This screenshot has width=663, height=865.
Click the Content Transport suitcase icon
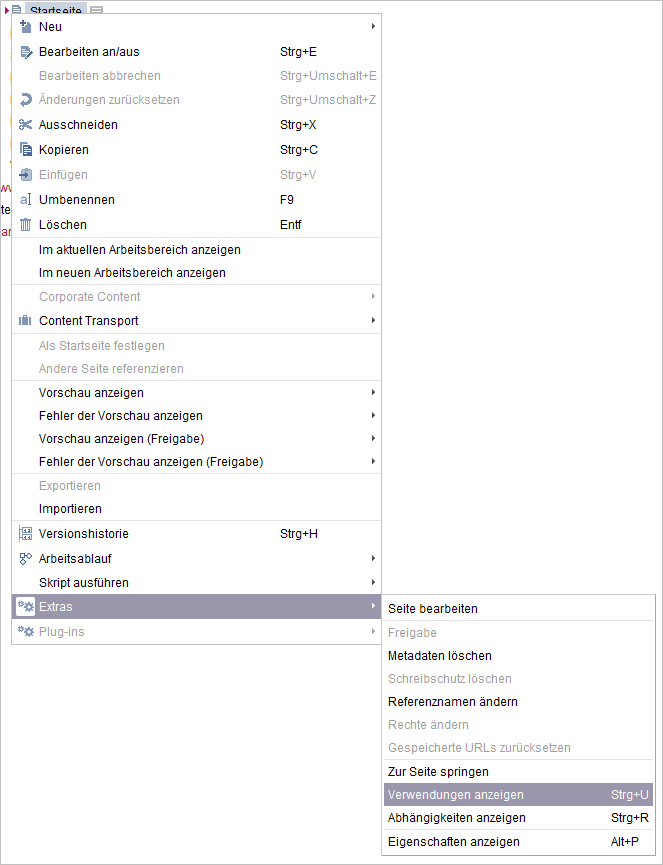pos(25,321)
